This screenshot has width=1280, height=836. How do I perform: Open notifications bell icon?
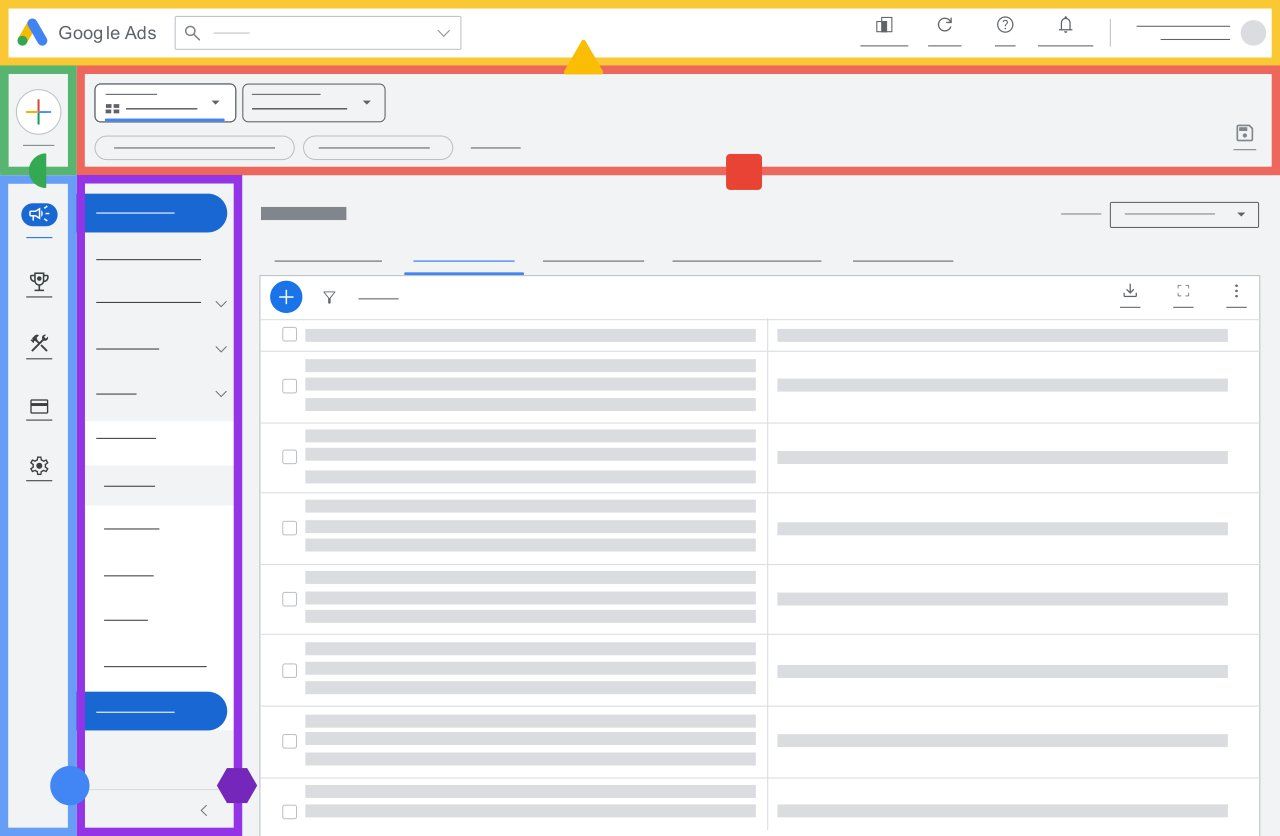(1065, 25)
